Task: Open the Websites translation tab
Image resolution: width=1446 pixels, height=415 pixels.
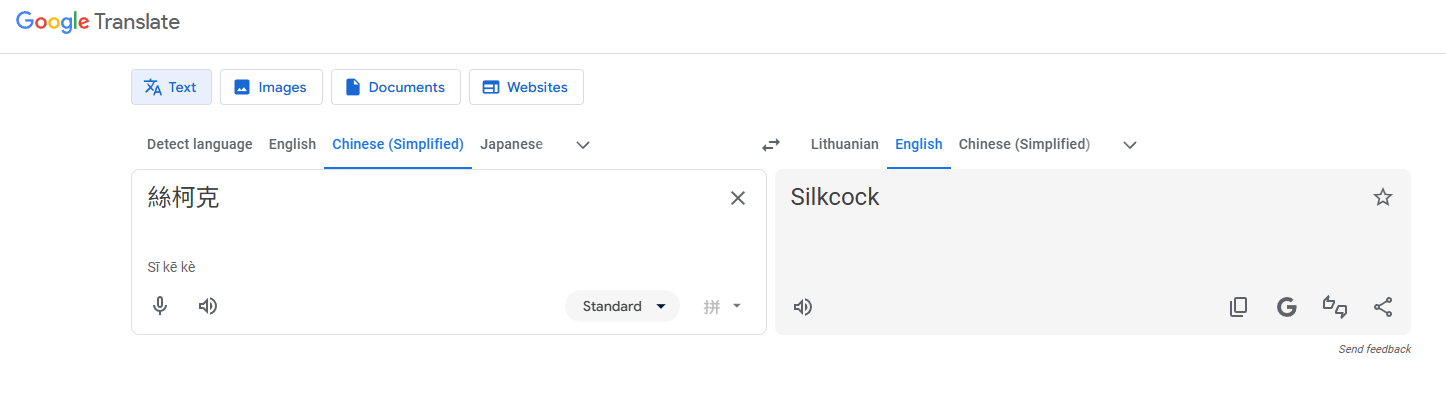Action: coord(526,87)
